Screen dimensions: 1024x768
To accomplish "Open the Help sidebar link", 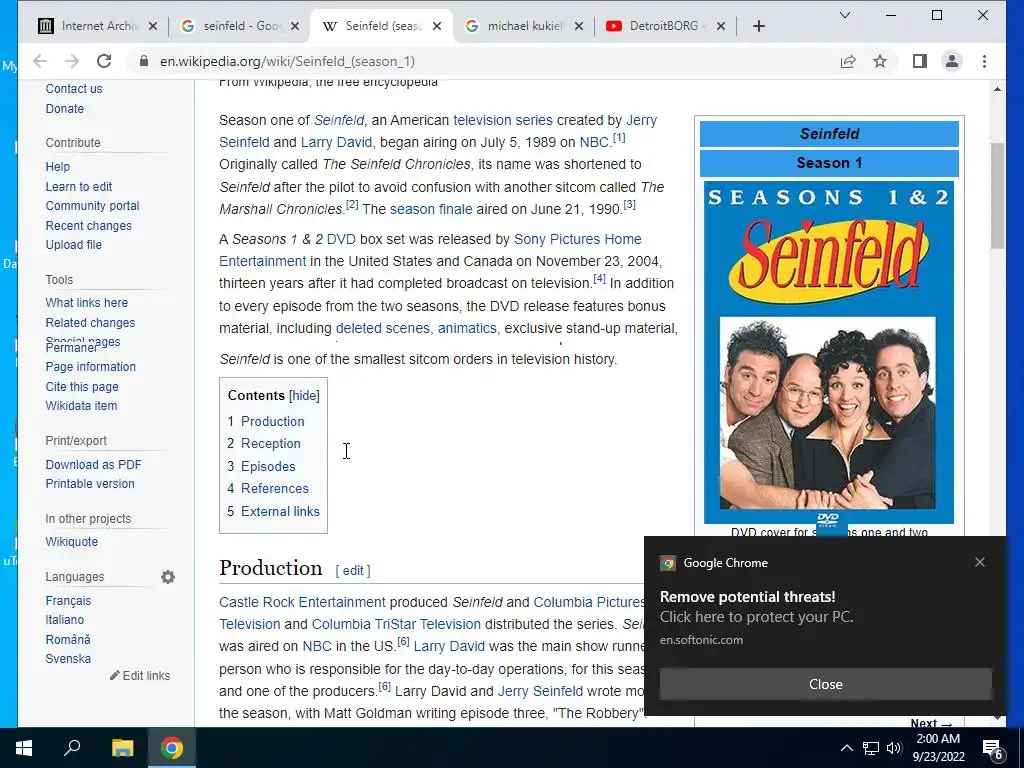I will pos(57,167).
